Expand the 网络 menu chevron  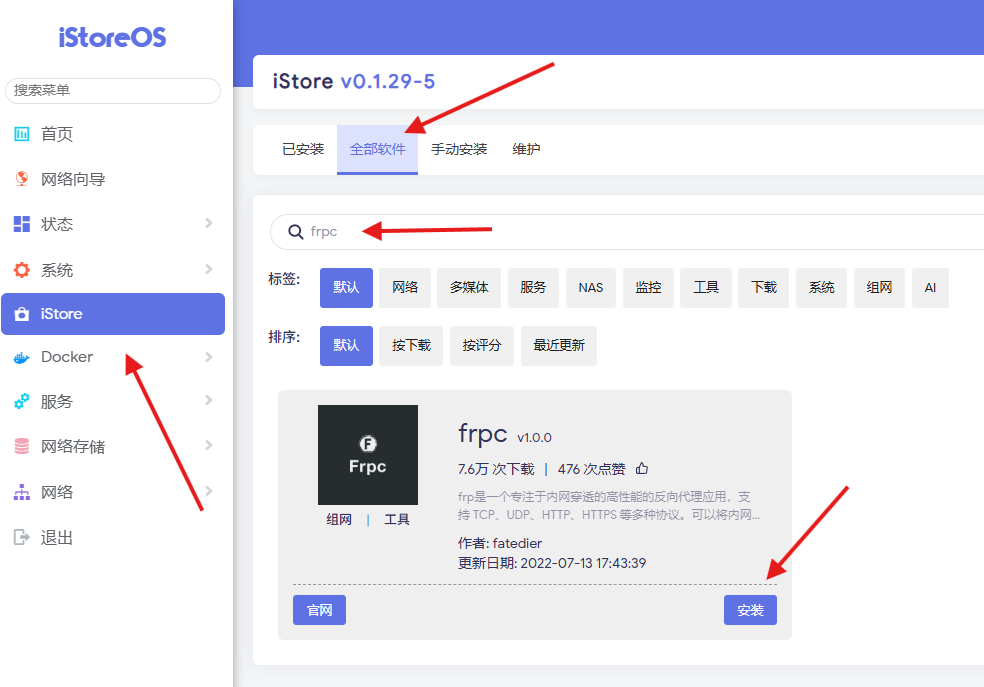point(209,491)
